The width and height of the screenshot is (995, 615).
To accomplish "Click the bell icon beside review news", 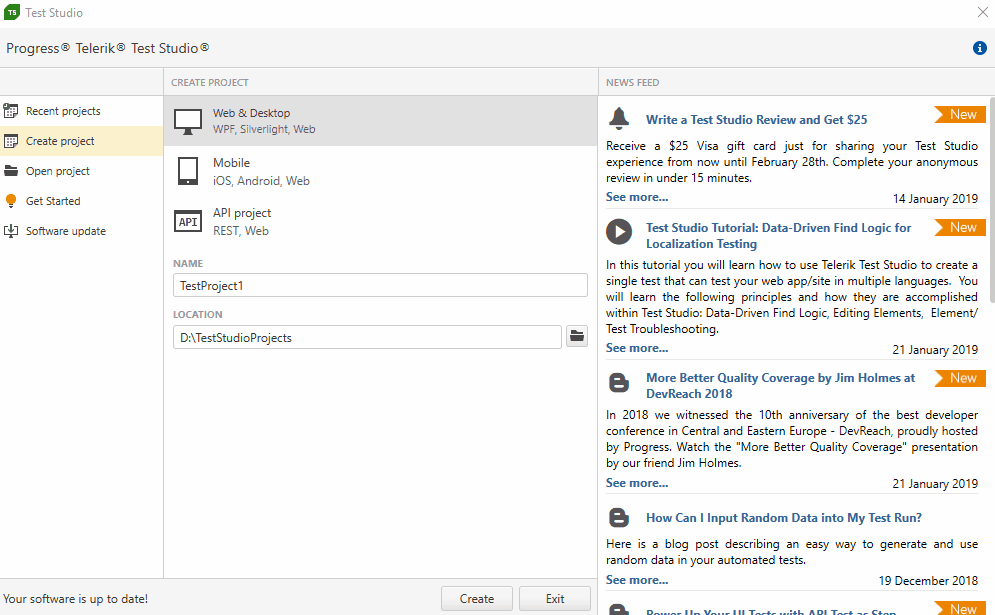I will pyautogui.click(x=619, y=119).
